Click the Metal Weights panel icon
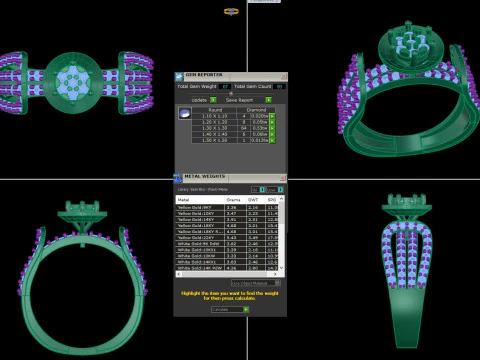 click(178, 178)
